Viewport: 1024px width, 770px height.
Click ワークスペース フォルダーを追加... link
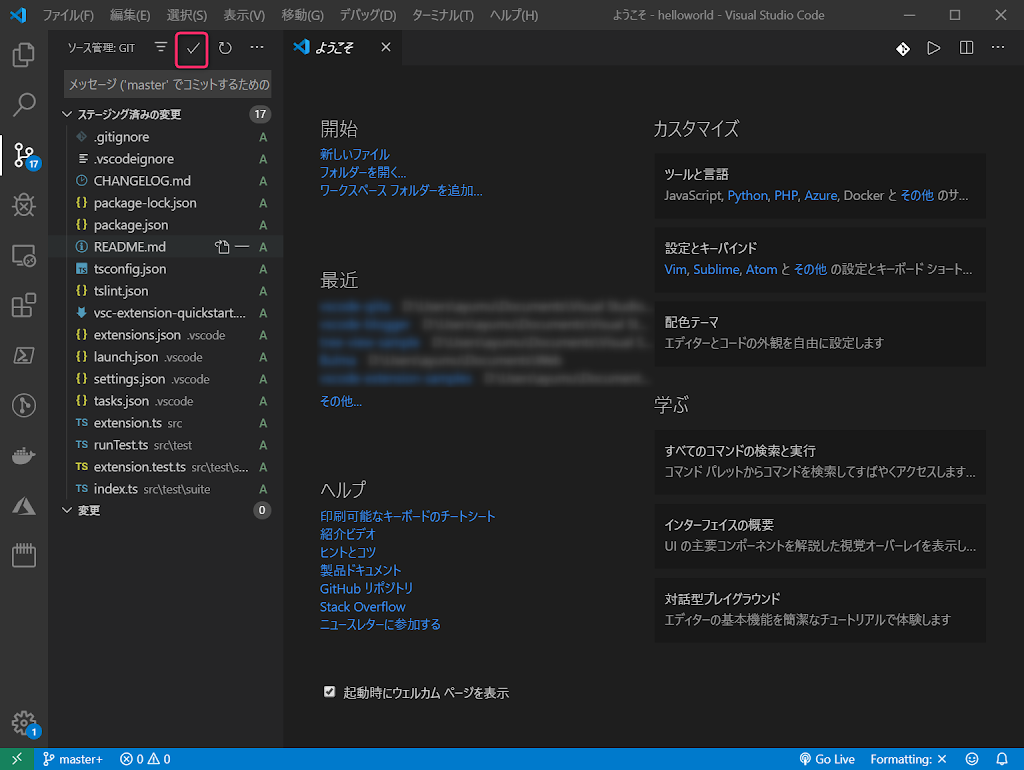click(x=401, y=191)
